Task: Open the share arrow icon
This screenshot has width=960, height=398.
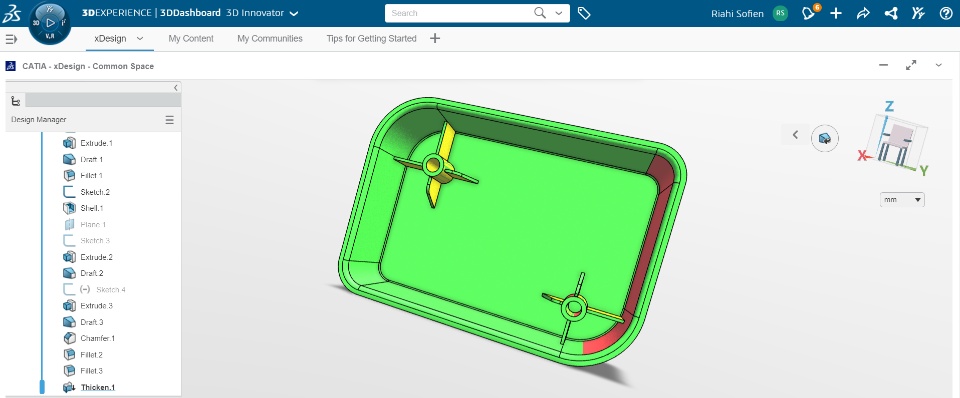Action: (x=863, y=13)
